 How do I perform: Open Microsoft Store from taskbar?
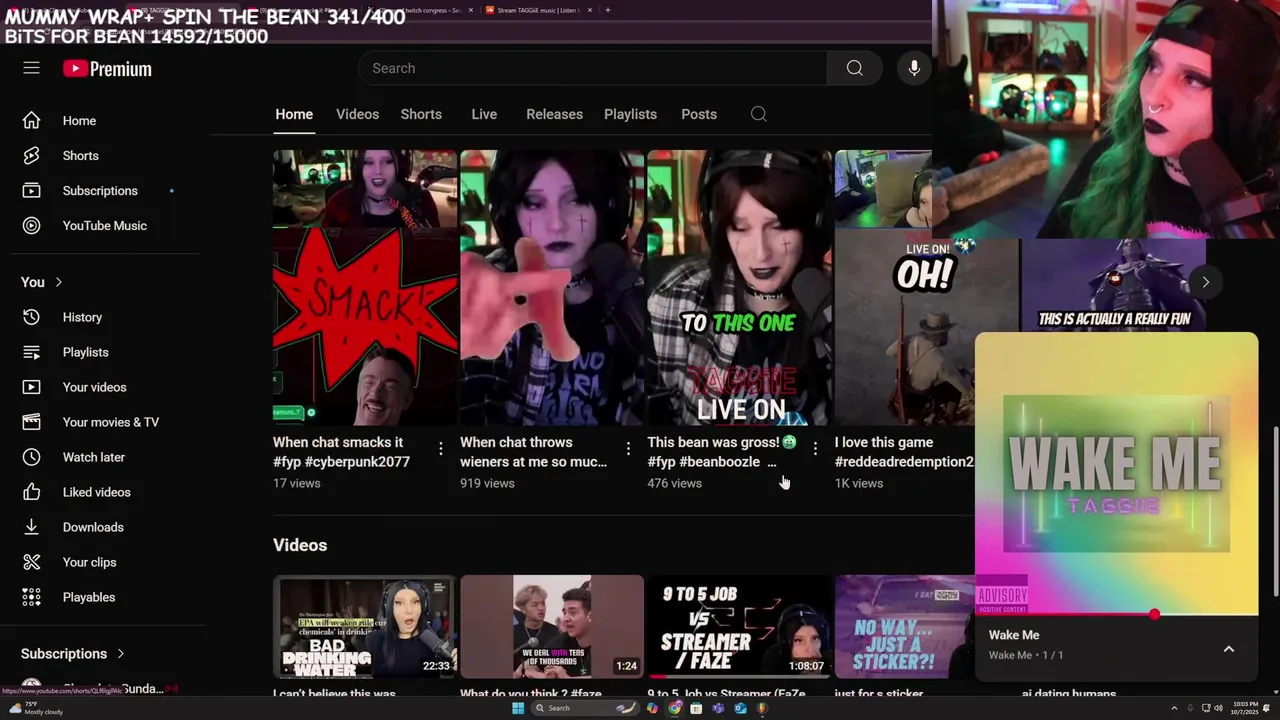pyautogui.click(x=696, y=708)
